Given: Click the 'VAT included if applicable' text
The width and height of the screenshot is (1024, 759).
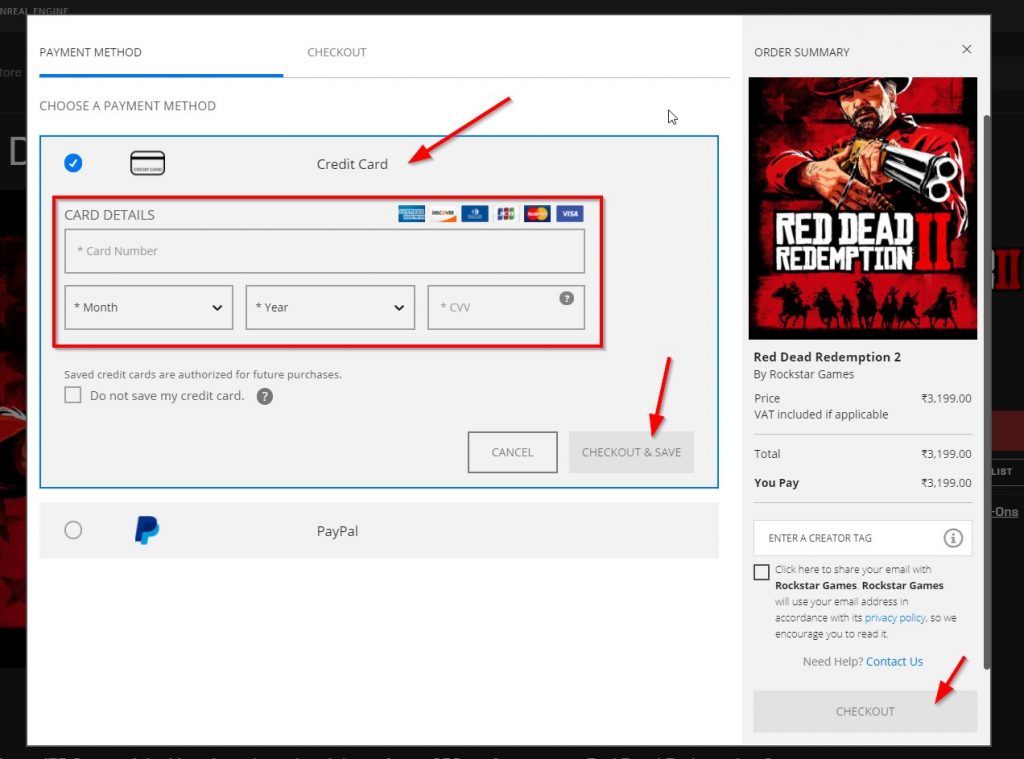Looking at the screenshot, I should pos(821,415).
